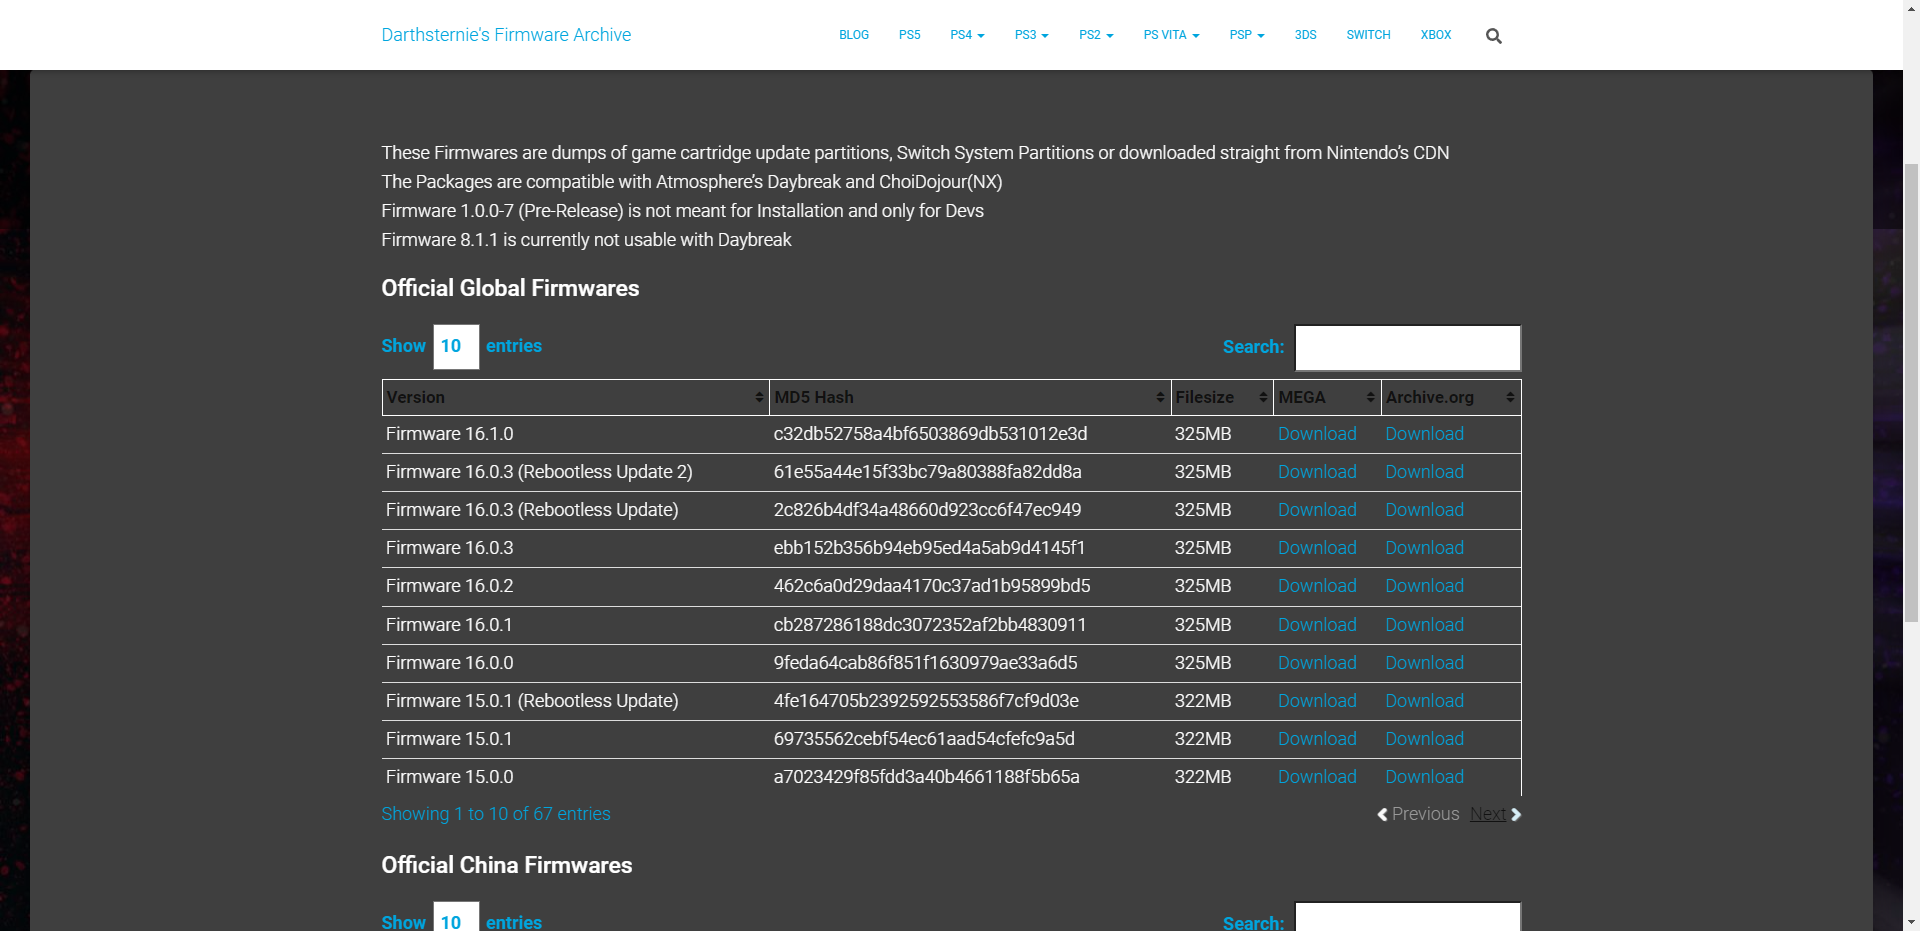Open the 3DS menu item
Image resolution: width=1920 pixels, height=931 pixels.
click(1305, 35)
